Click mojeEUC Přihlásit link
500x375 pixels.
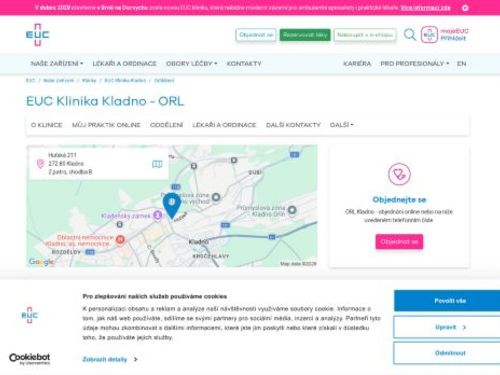(454, 35)
